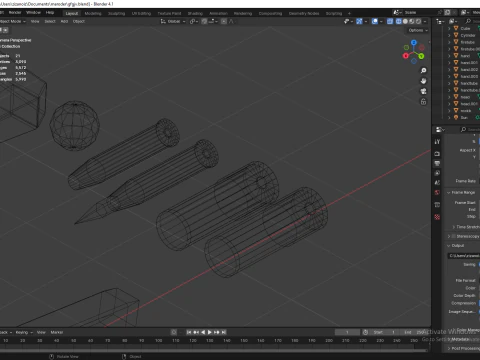Screen dimensions: 480x360
Task: Toggle Stereoscopy checkbox
Action: pos(453,236)
